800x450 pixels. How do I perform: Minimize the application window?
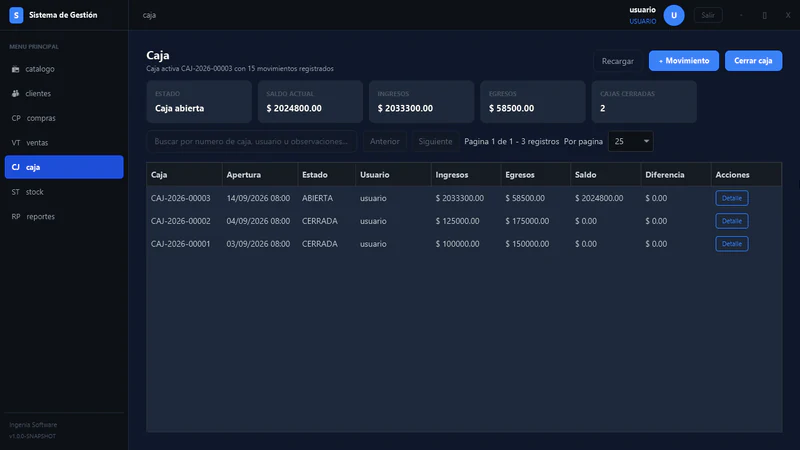click(741, 15)
